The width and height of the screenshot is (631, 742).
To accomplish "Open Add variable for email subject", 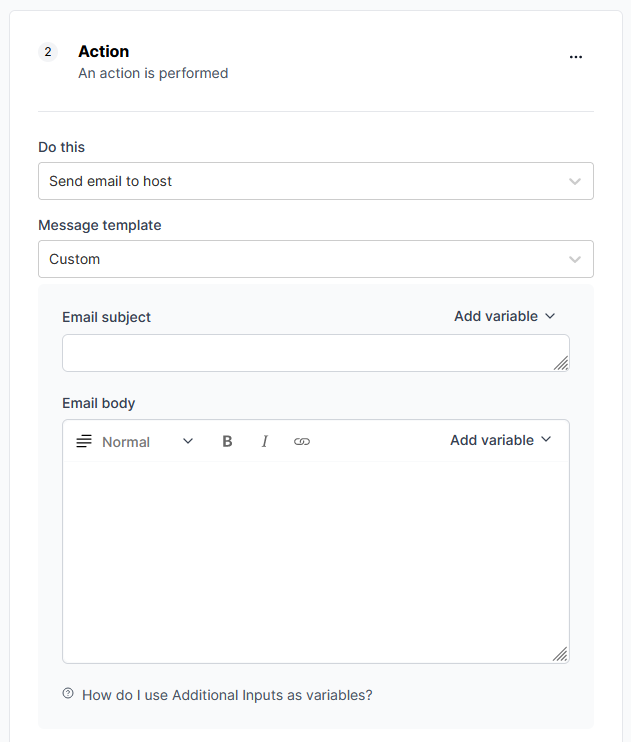I will click(505, 316).
